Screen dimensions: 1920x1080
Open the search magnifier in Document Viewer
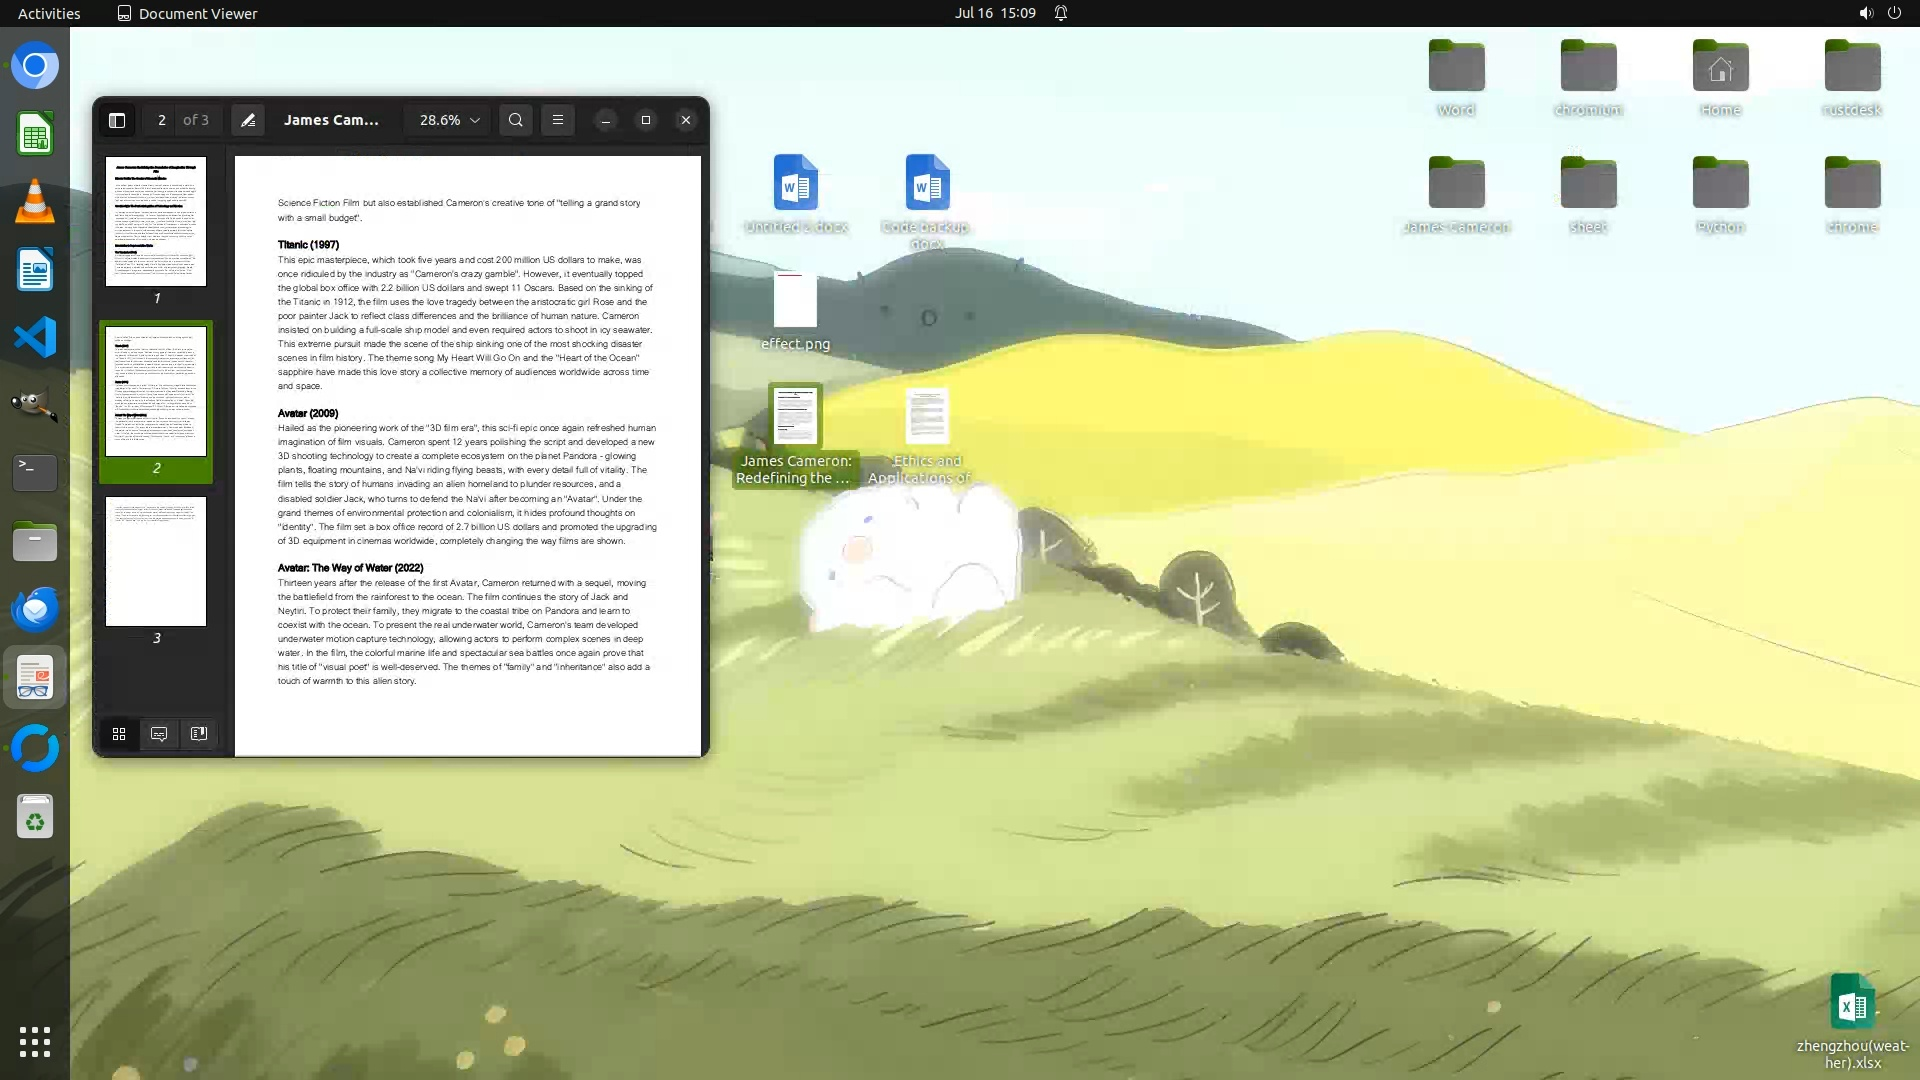[516, 120]
